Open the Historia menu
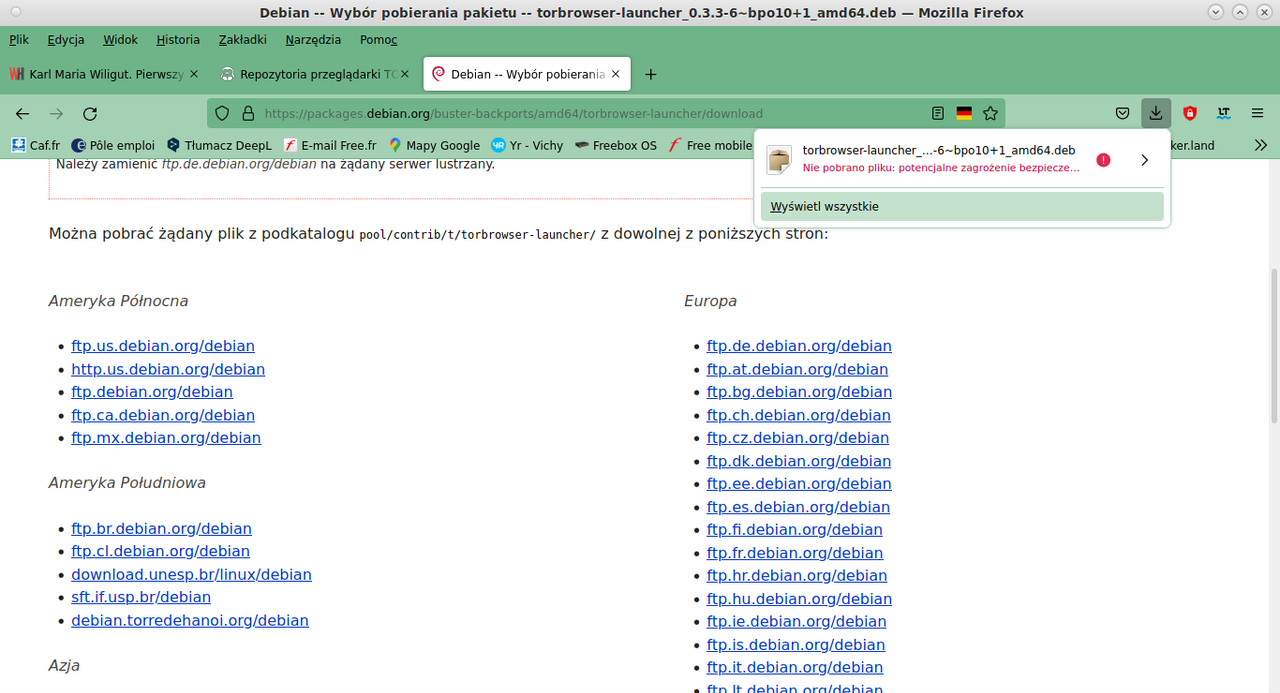 [x=178, y=40]
